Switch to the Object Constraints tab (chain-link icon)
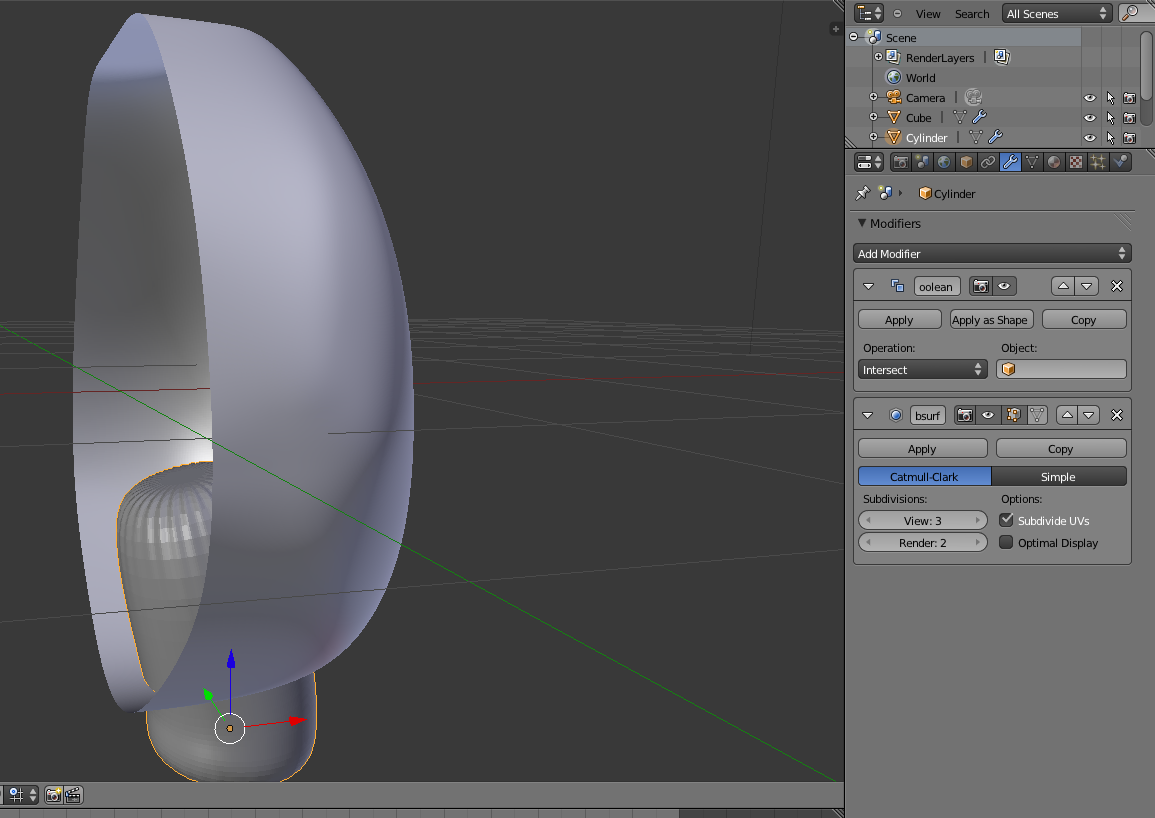The height and width of the screenshot is (818, 1155). pyautogui.click(x=986, y=161)
